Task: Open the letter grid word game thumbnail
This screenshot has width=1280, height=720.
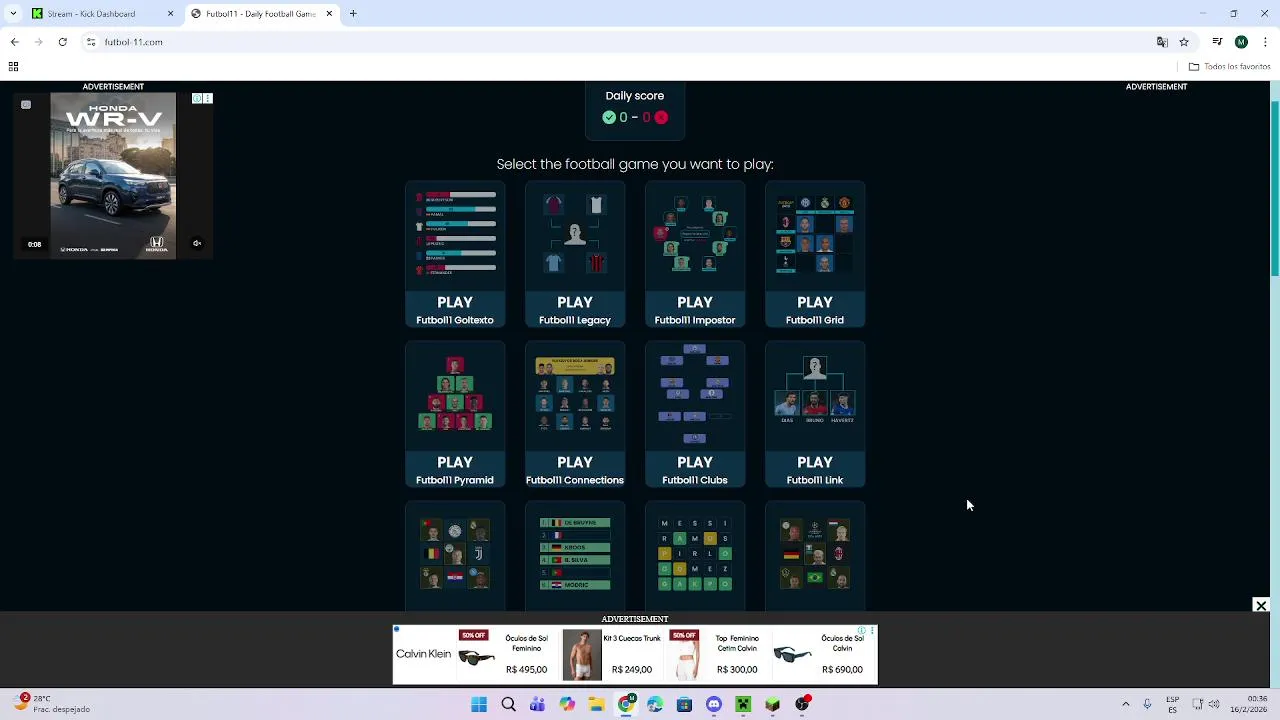Action: [695, 556]
